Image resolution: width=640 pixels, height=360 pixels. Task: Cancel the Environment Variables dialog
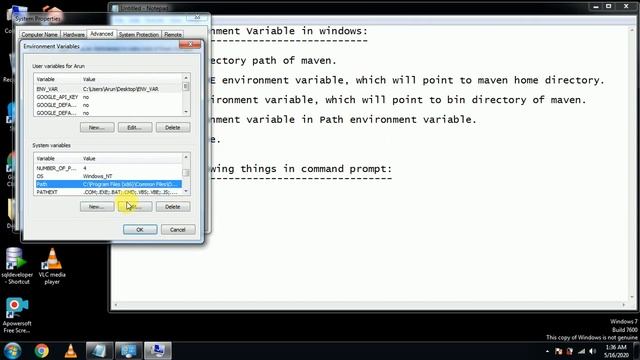(x=178, y=229)
